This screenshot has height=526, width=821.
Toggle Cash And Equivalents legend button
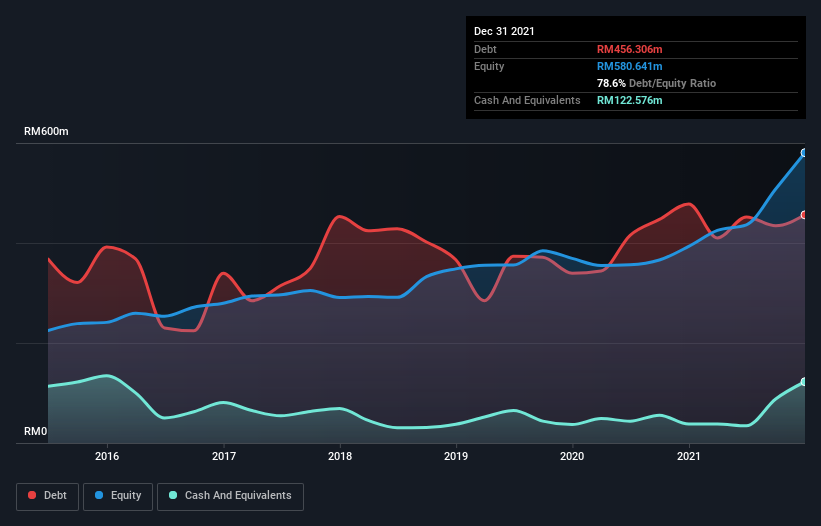(230, 496)
